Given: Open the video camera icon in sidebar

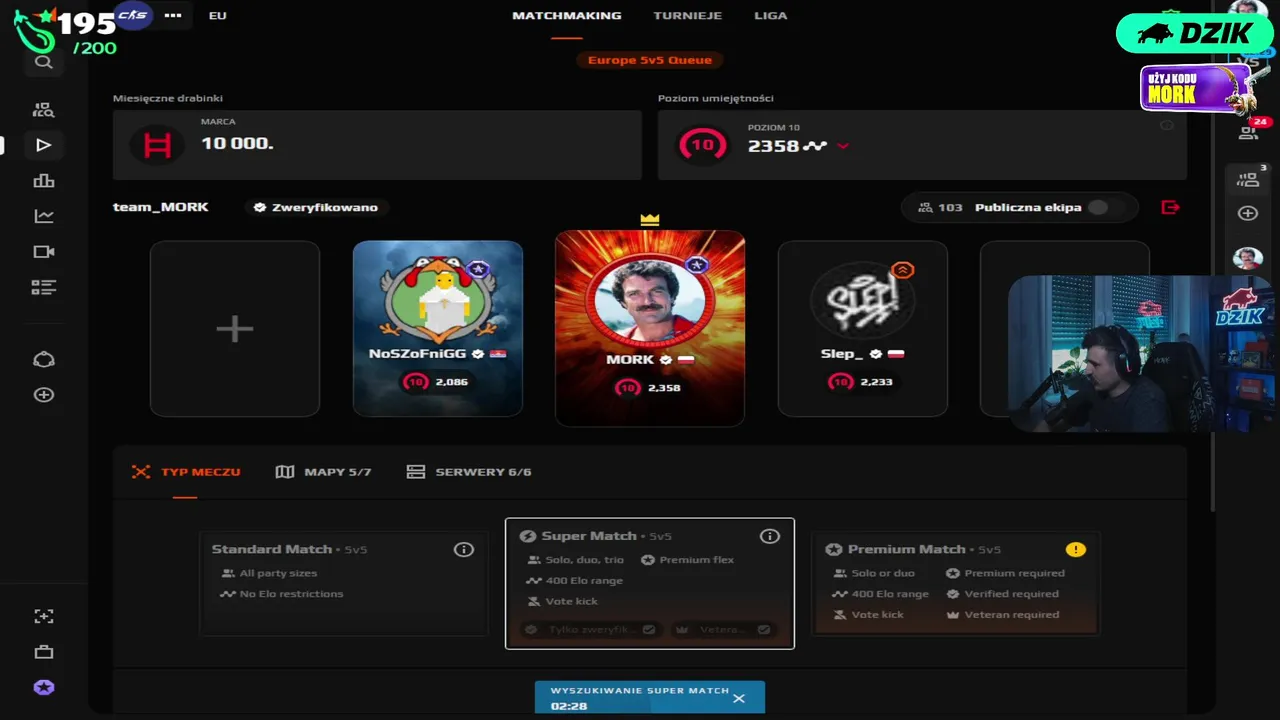Looking at the screenshot, I should click(43, 252).
